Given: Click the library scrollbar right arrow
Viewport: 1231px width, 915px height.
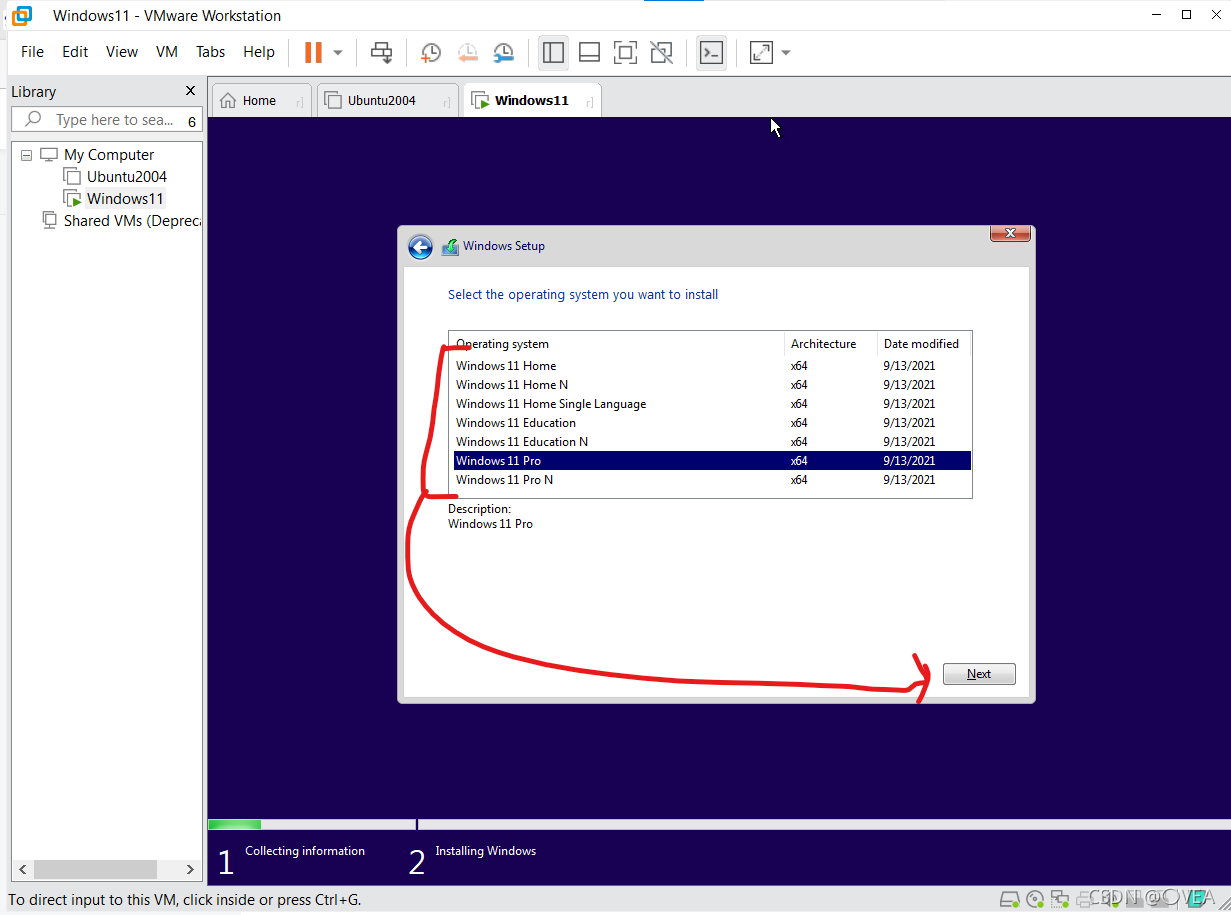Looking at the screenshot, I should coord(190,869).
